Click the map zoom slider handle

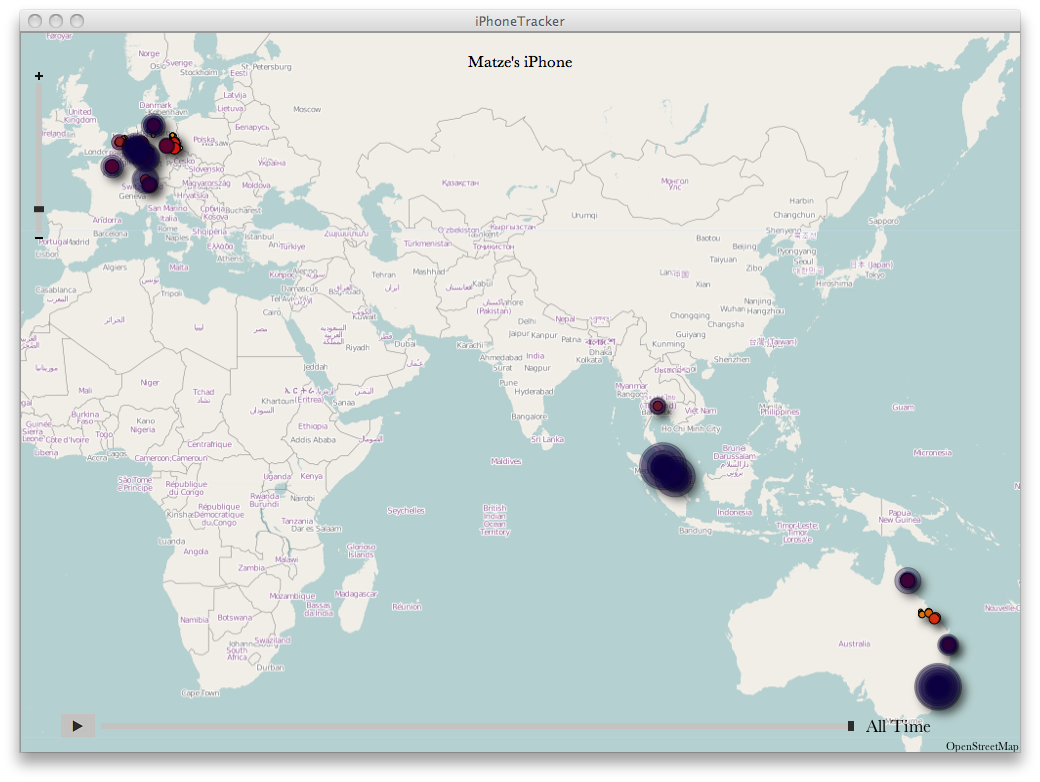39,209
